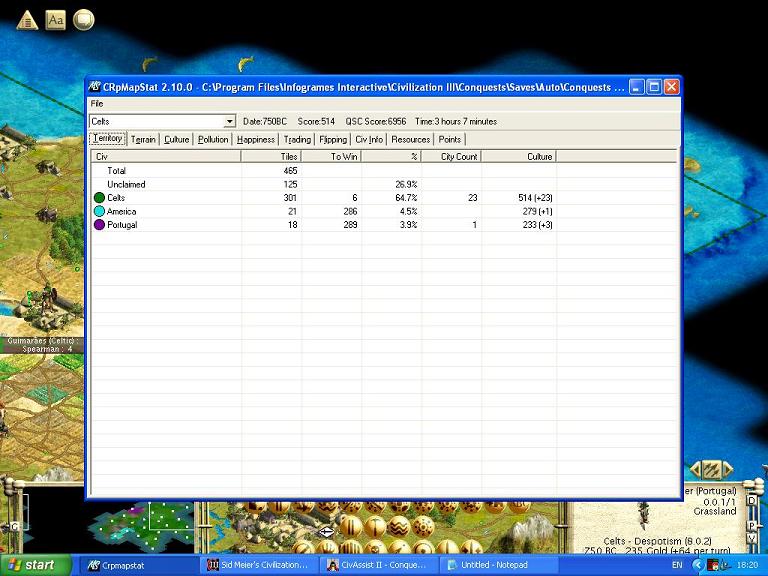Click the Score:514 text
The width and height of the screenshot is (768, 576).
[316, 121]
